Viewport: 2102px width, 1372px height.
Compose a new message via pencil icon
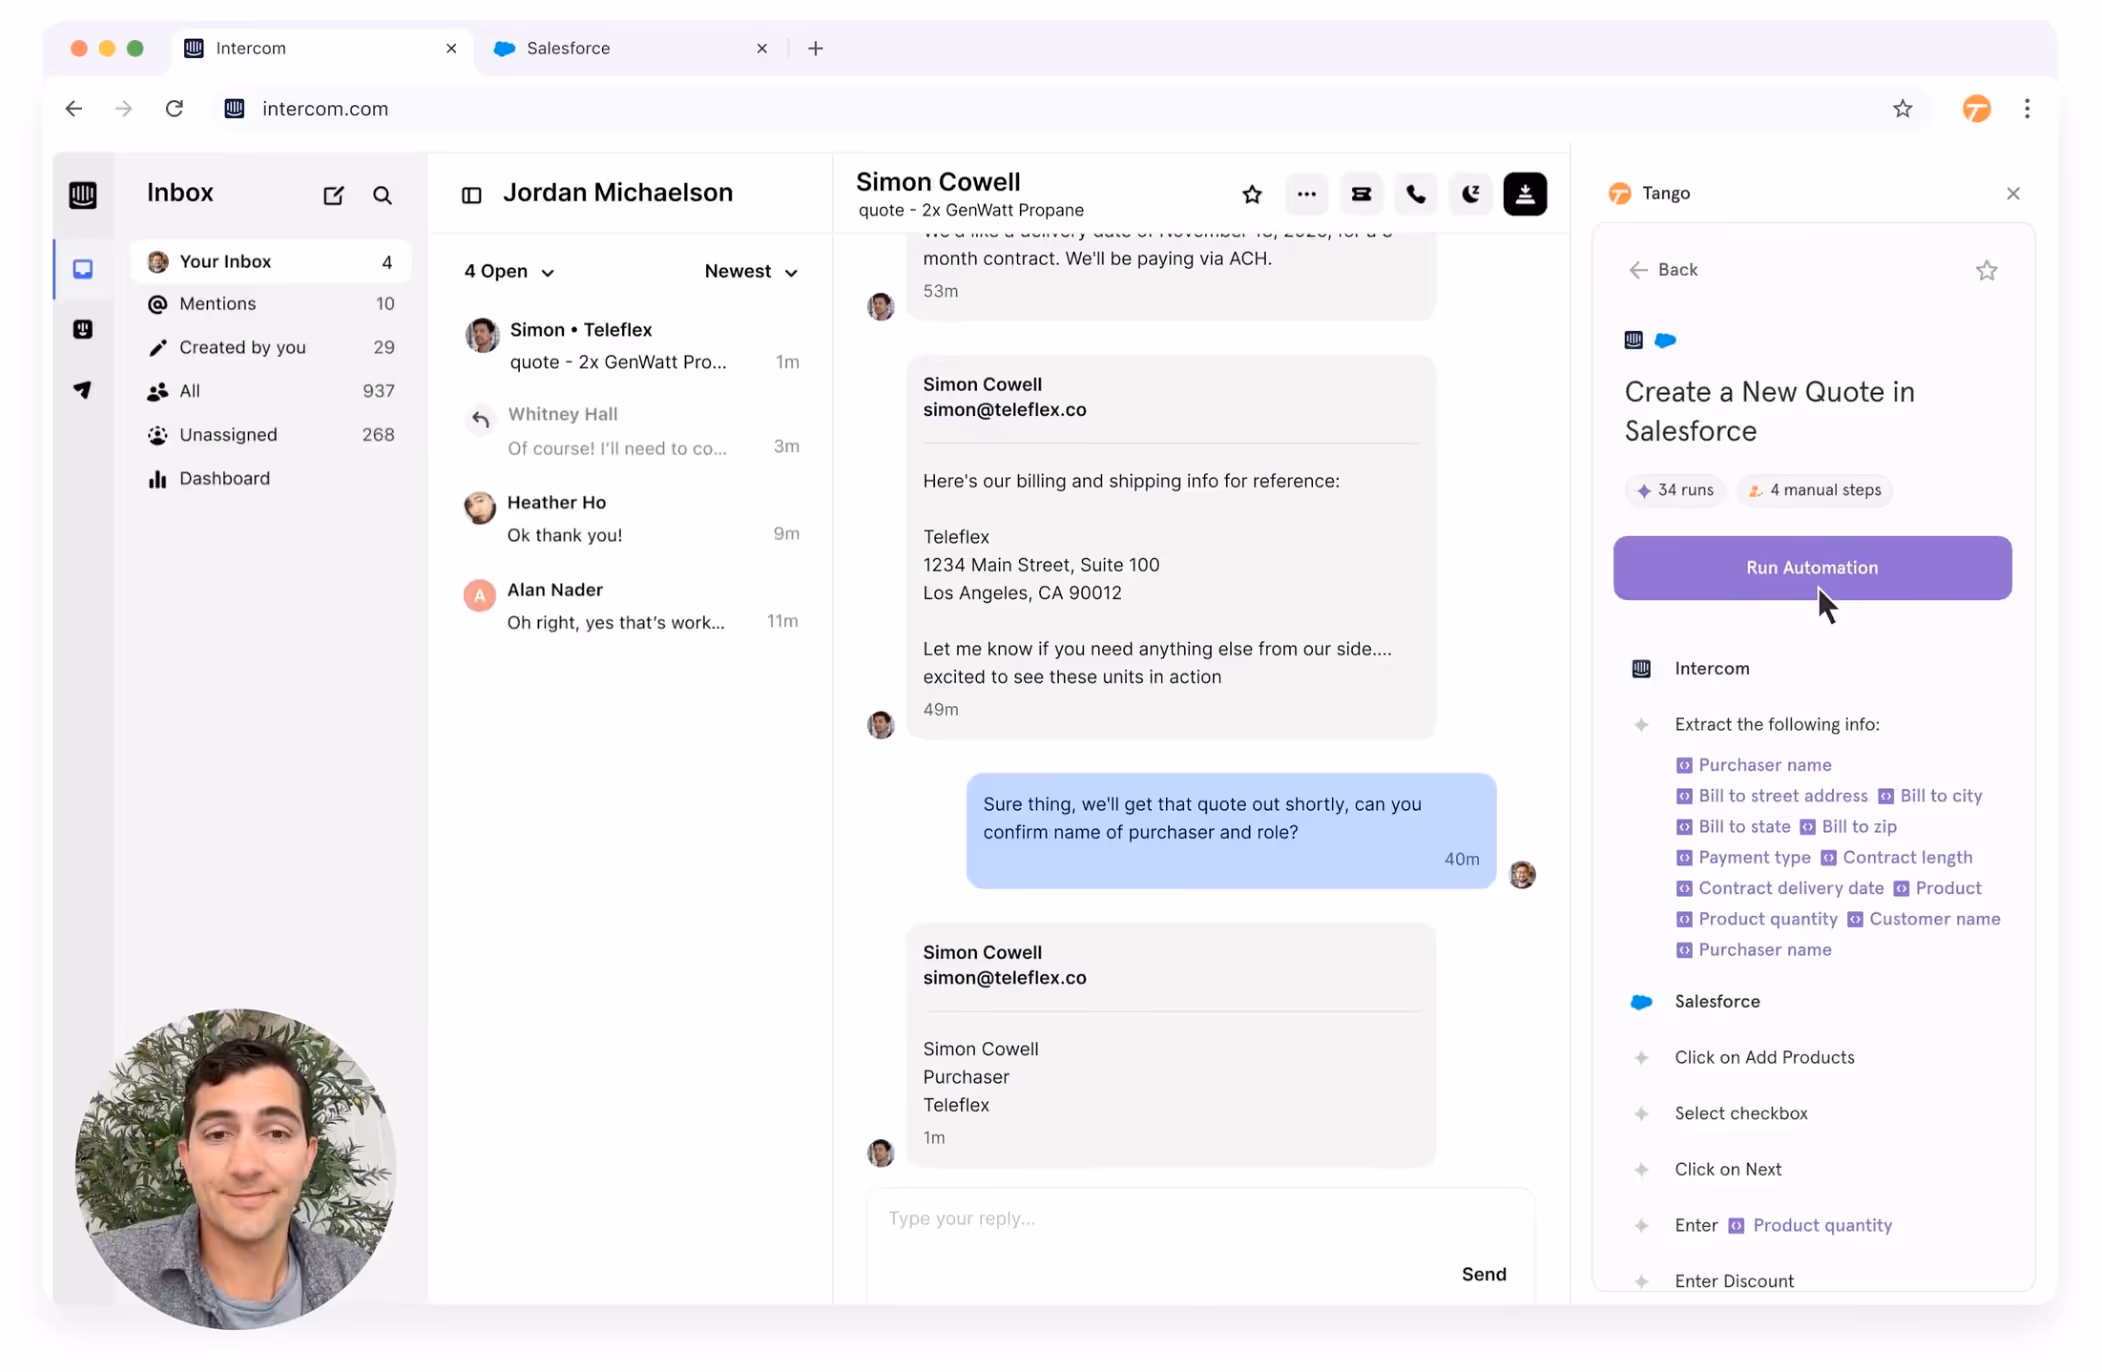point(333,195)
